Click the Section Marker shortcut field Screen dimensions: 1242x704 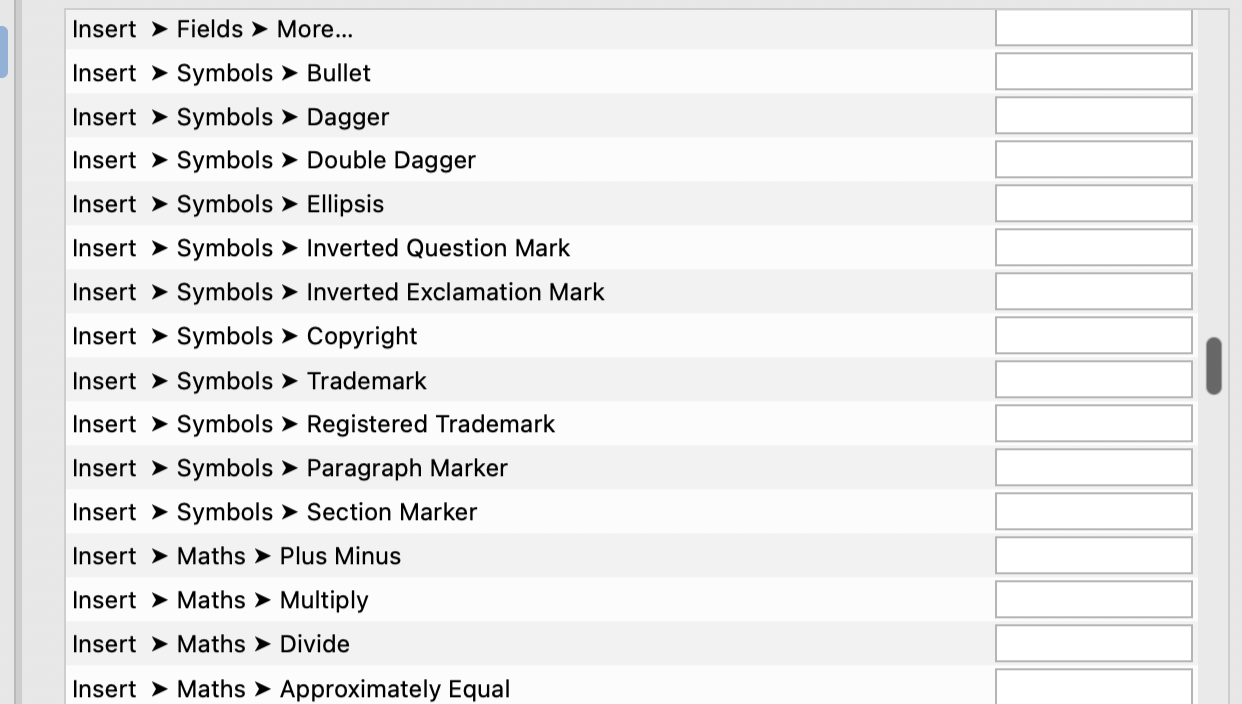pos(1093,511)
